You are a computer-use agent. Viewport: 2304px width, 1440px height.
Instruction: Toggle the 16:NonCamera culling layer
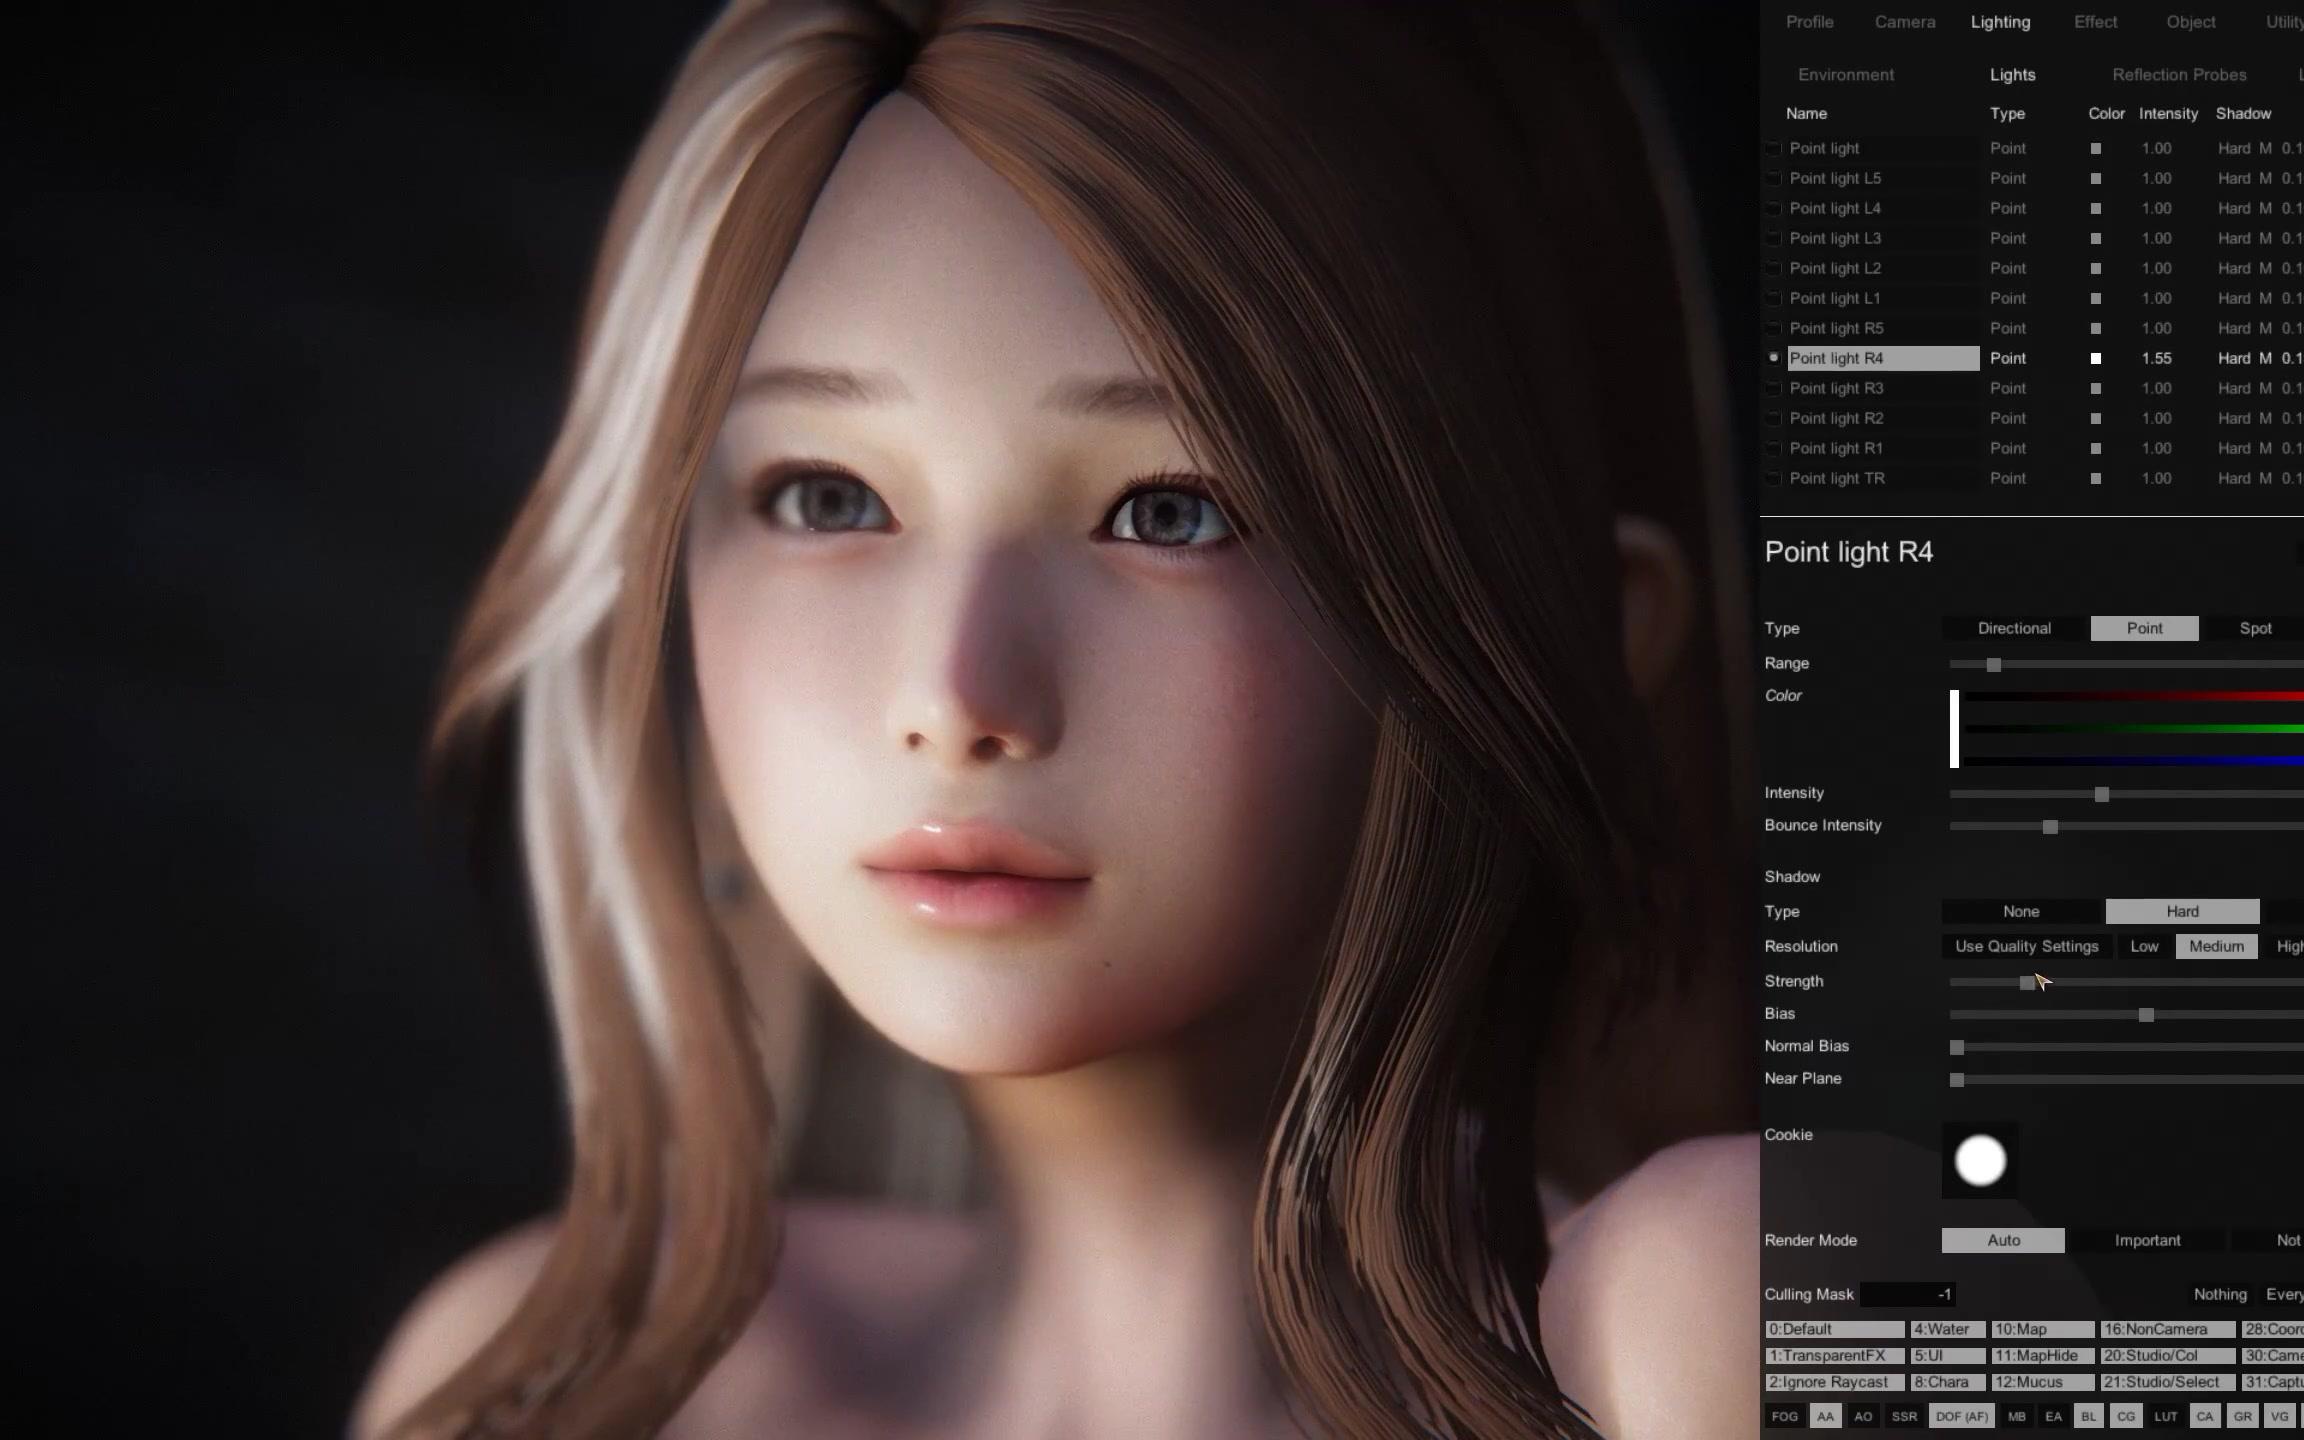click(2168, 1329)
